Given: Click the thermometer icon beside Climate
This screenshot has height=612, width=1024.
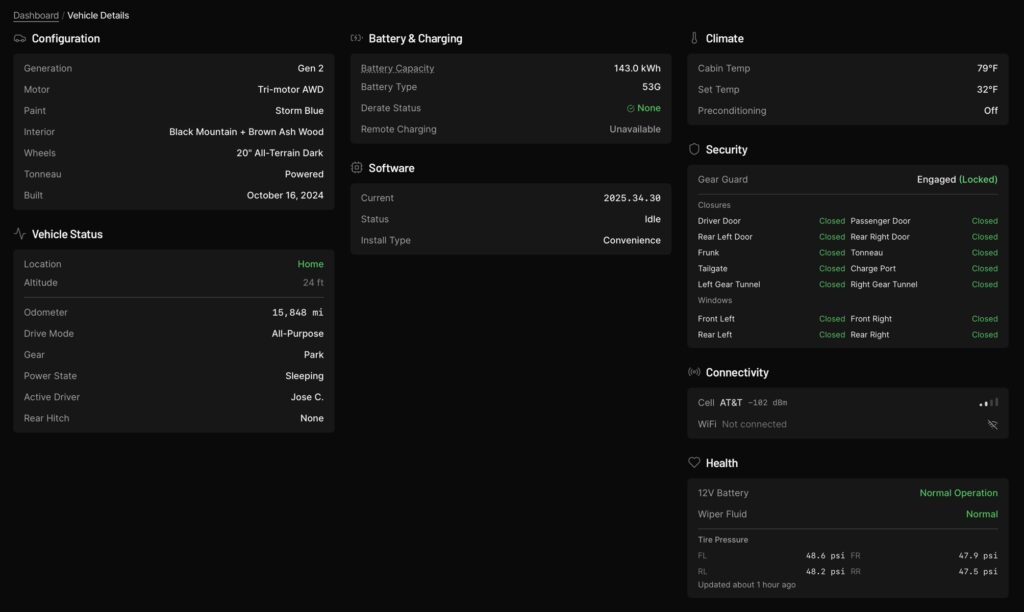Looking at the screenshot, I should 694,38.
